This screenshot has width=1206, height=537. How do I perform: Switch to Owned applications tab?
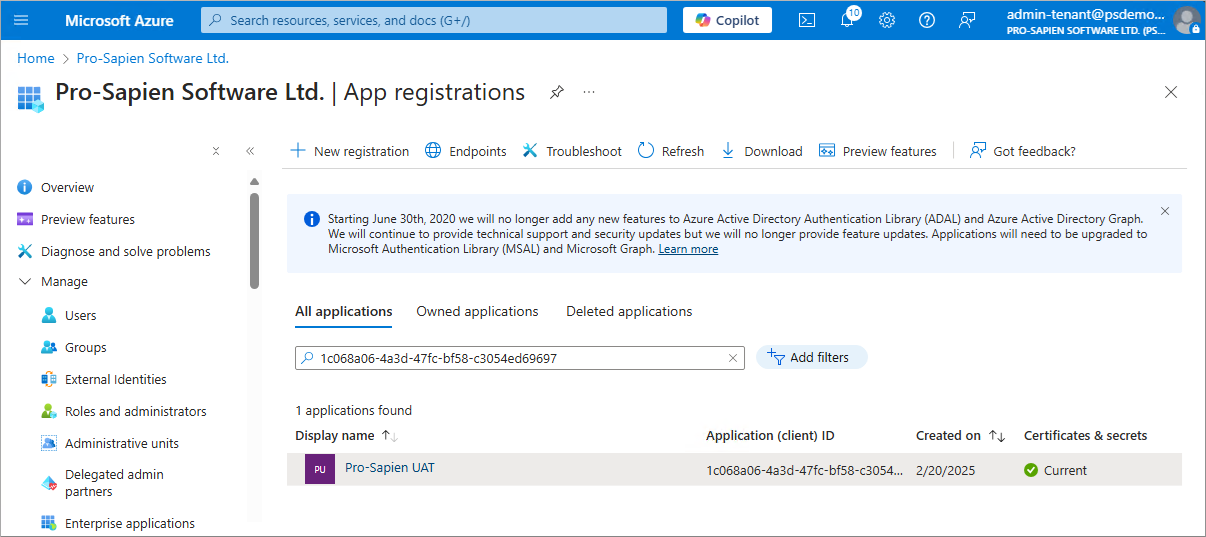[x=477, y=312]
